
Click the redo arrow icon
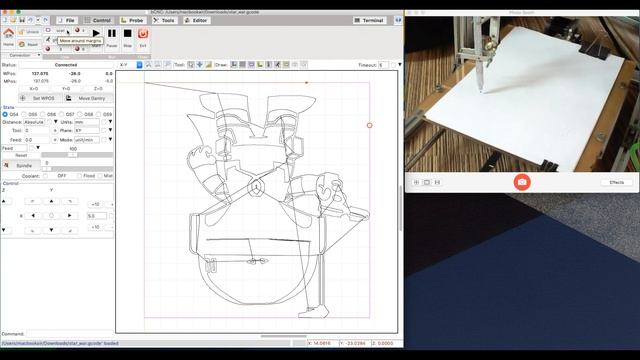(x=45, y=20)
